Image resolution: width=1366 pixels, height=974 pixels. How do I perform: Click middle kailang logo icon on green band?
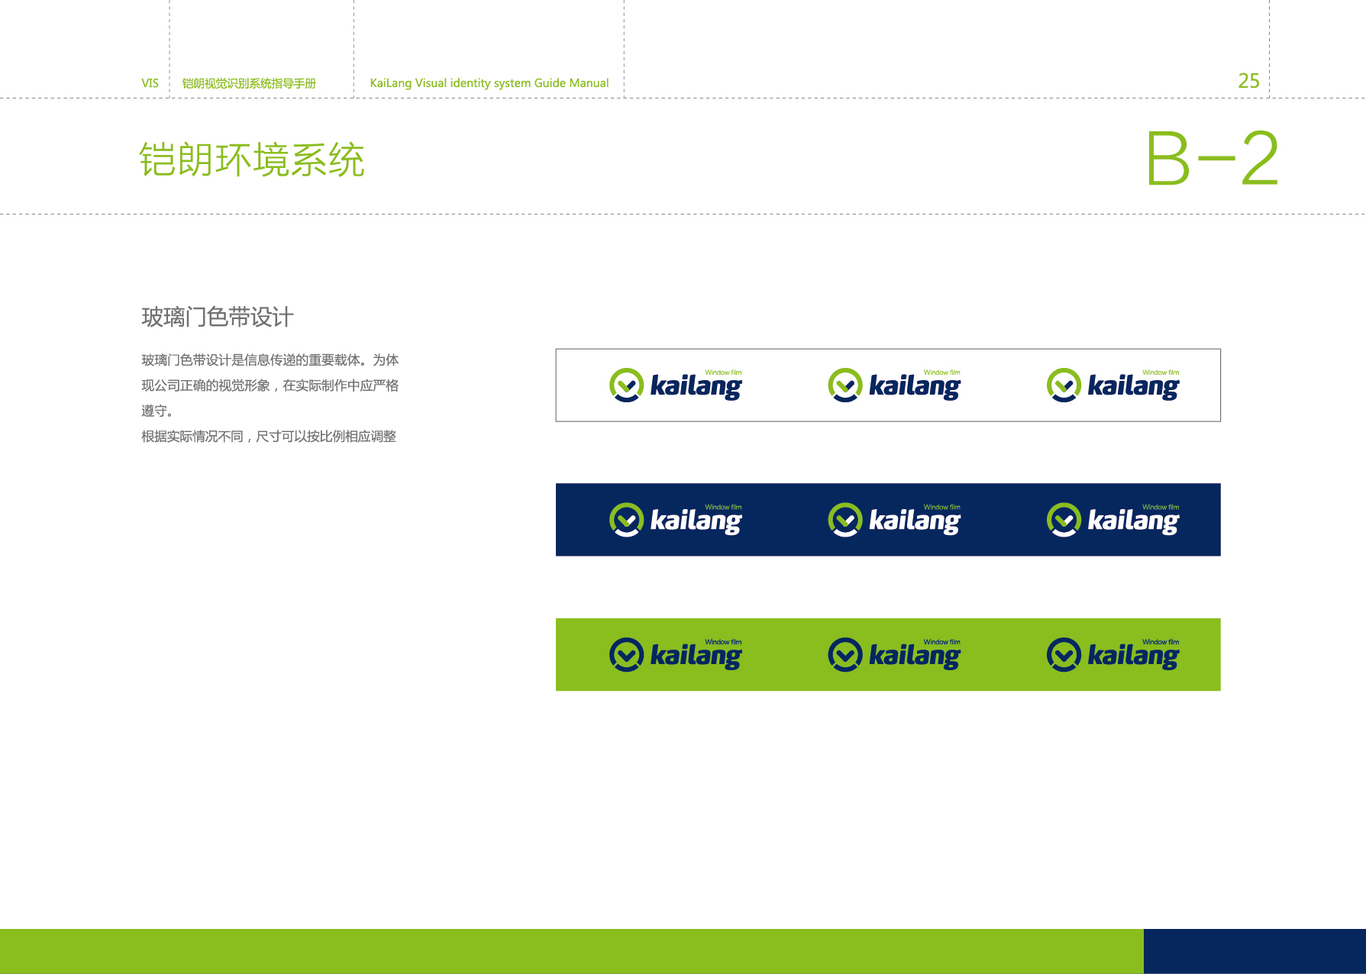point(845,655)
